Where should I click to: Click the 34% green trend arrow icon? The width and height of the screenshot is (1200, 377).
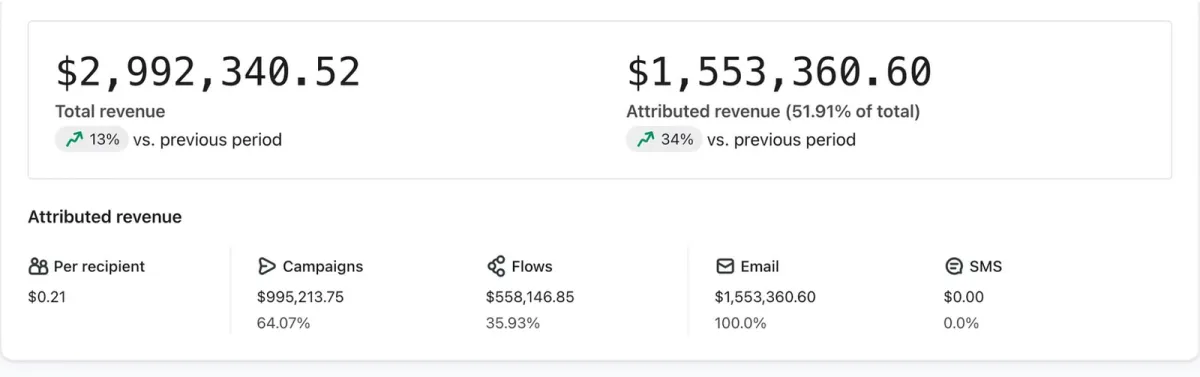(644, 140)
